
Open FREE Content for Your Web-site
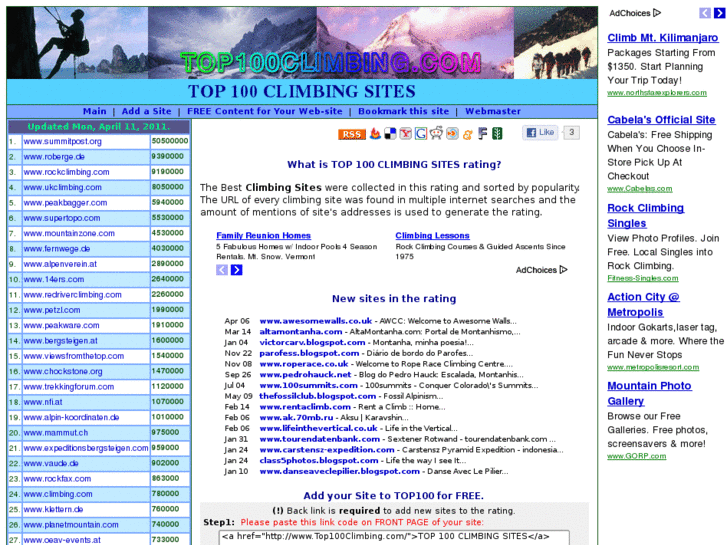pos(265,111)
